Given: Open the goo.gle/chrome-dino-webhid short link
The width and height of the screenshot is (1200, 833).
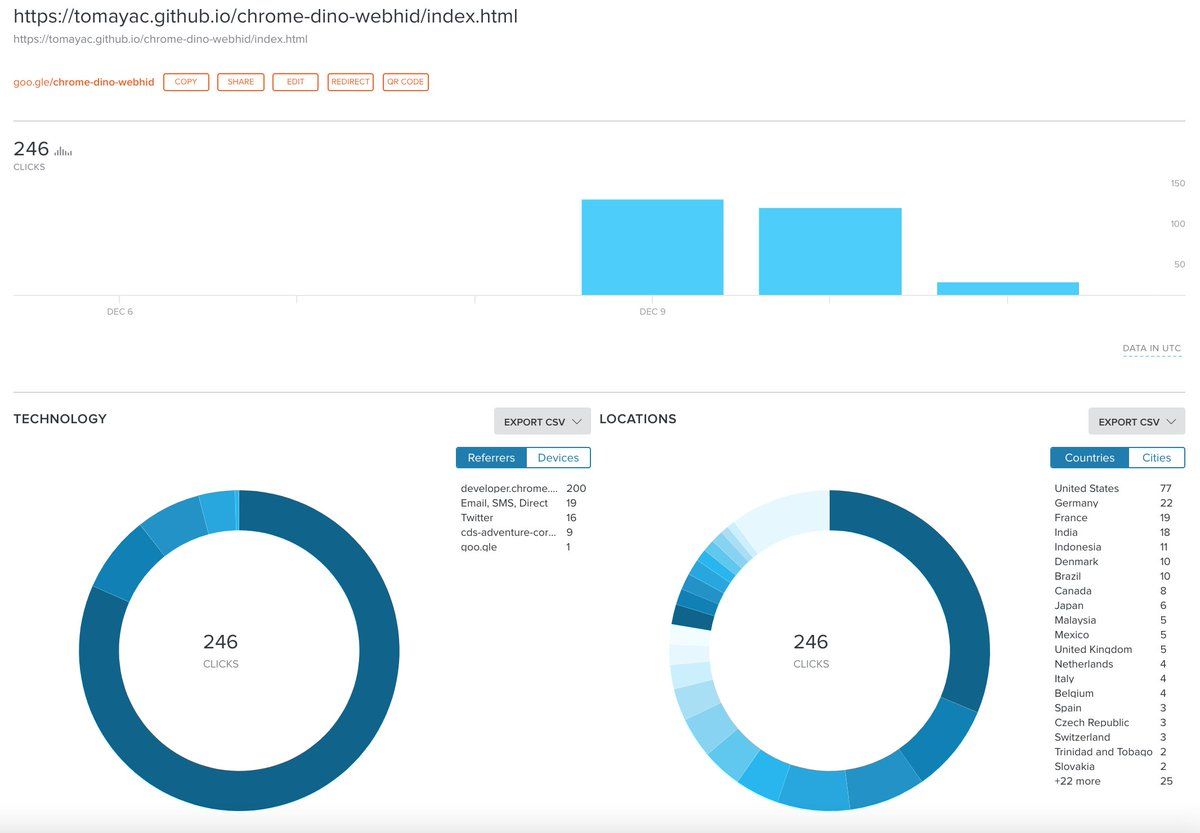Looking at the screenshot, I should [84, 82].
